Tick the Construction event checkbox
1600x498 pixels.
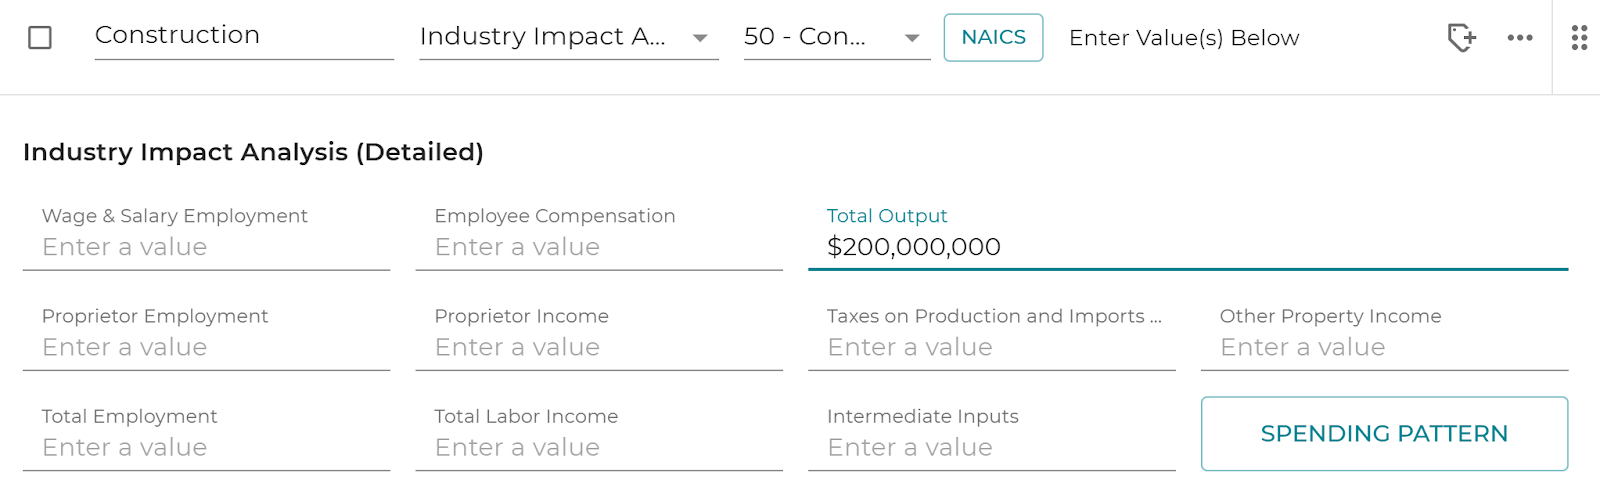(40, 38)
